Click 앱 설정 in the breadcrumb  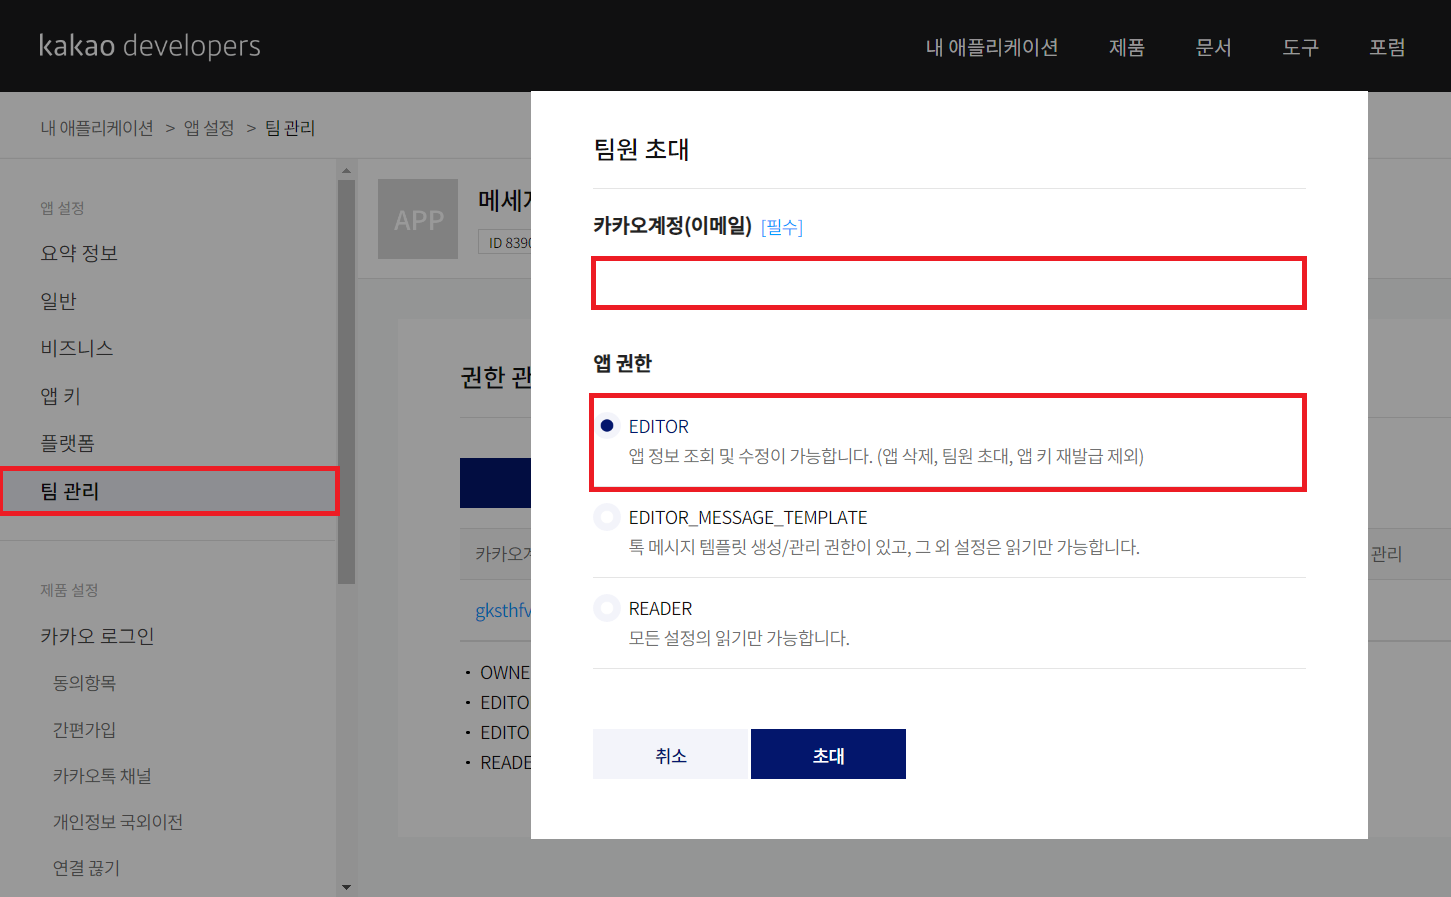pos(209,128)
